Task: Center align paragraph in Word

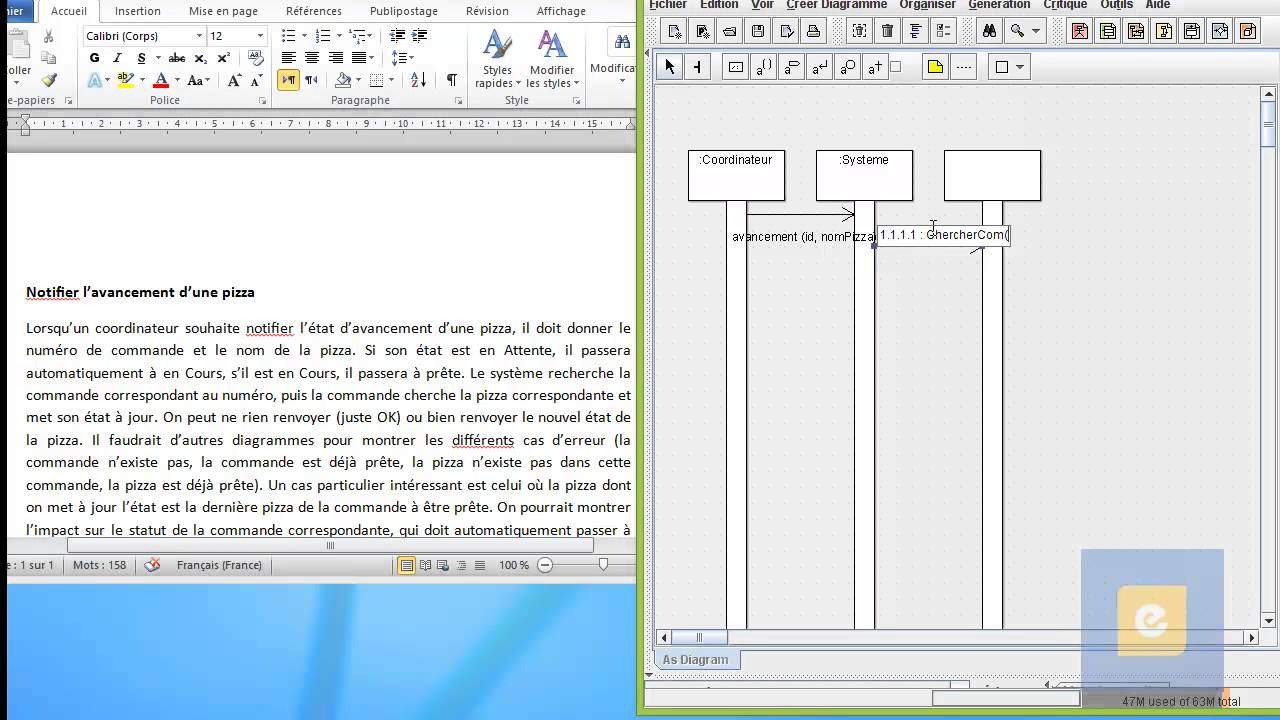Action: point(312,58)
